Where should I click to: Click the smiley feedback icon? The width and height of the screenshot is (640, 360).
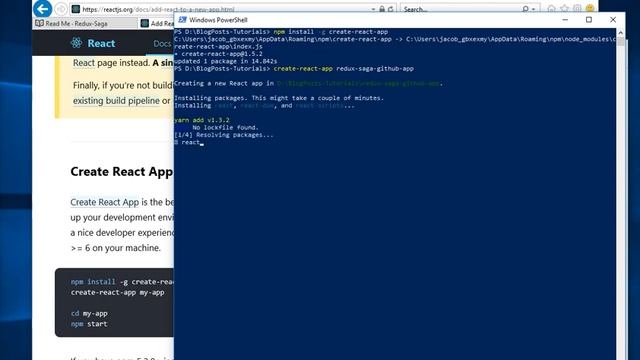[590, 9]
